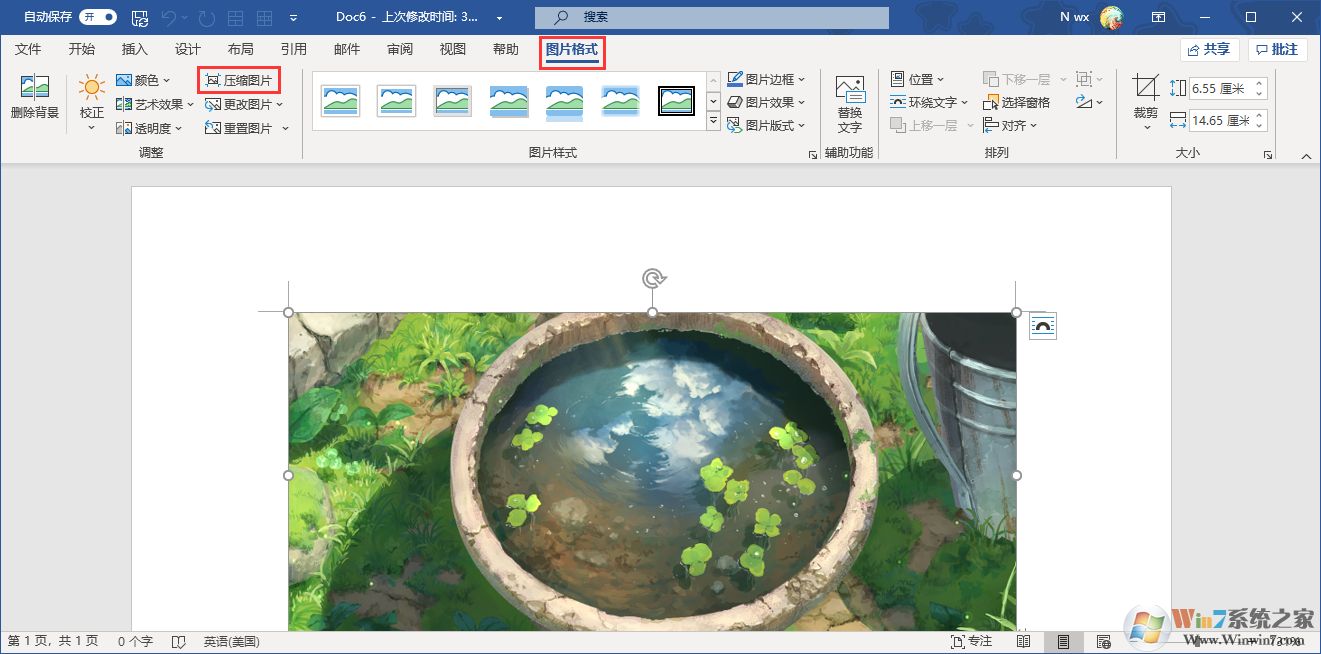Open the Alt Text (替换文字) pane

pyautogui.click(x=849, y=100)
